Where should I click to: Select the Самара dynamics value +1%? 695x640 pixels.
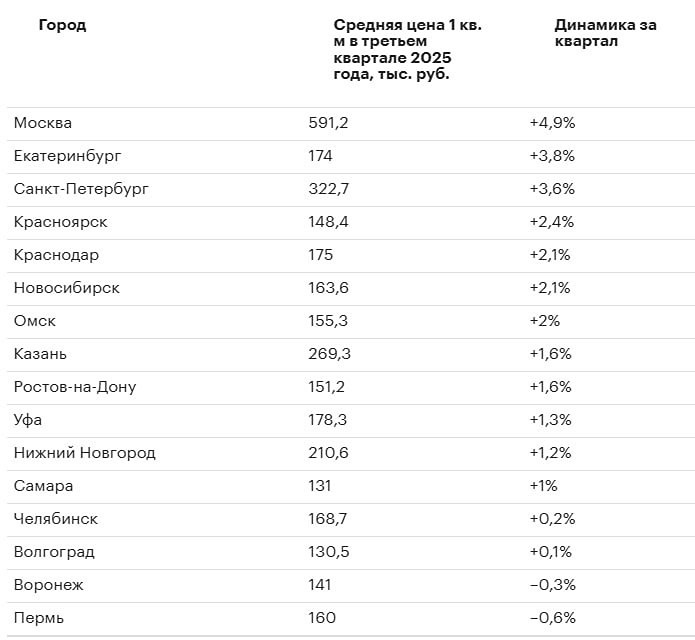pyautogui.click(x=543, y=486)
